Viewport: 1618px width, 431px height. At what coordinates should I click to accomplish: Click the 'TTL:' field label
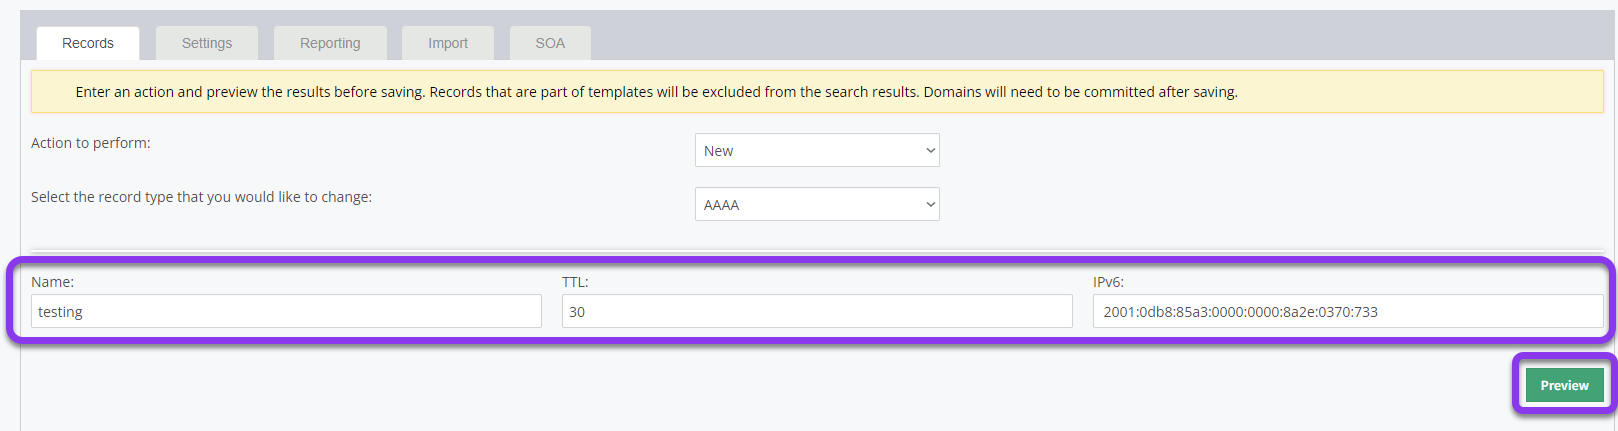pyautogui.click(x=575, y=282)
